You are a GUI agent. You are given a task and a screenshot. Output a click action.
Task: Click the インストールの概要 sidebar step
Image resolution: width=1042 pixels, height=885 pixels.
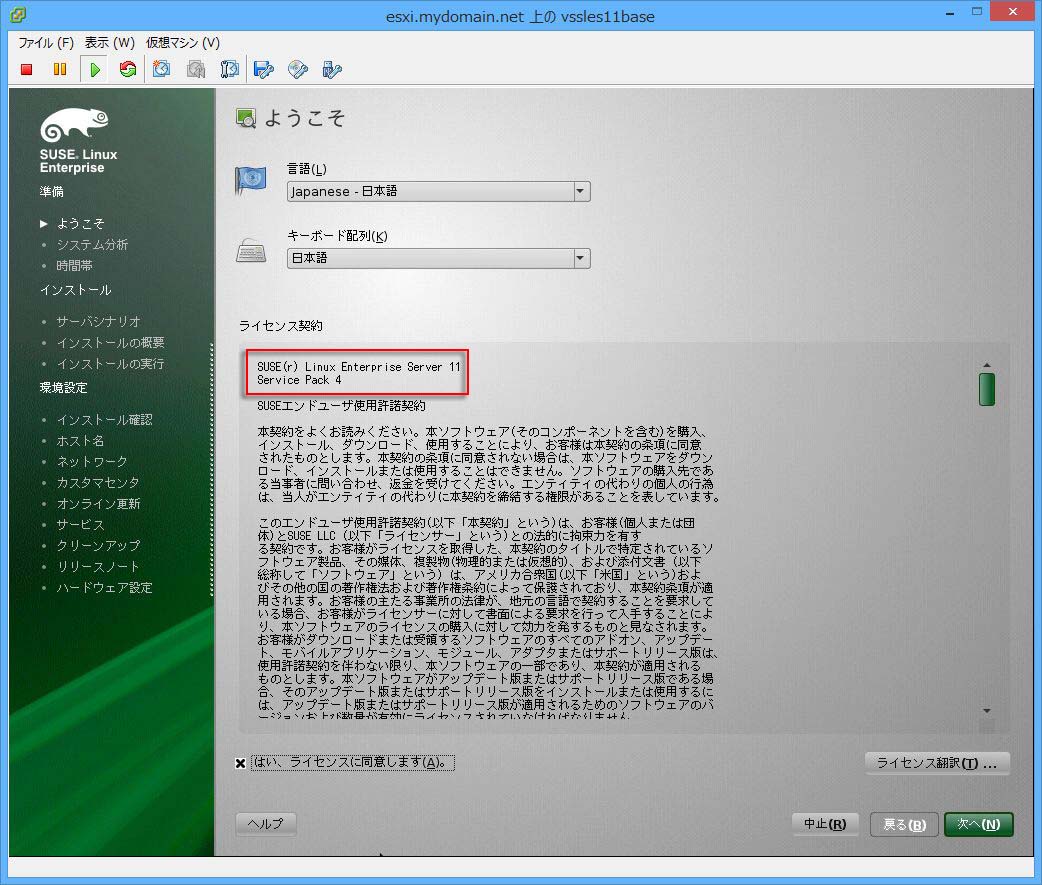[110, 343]
